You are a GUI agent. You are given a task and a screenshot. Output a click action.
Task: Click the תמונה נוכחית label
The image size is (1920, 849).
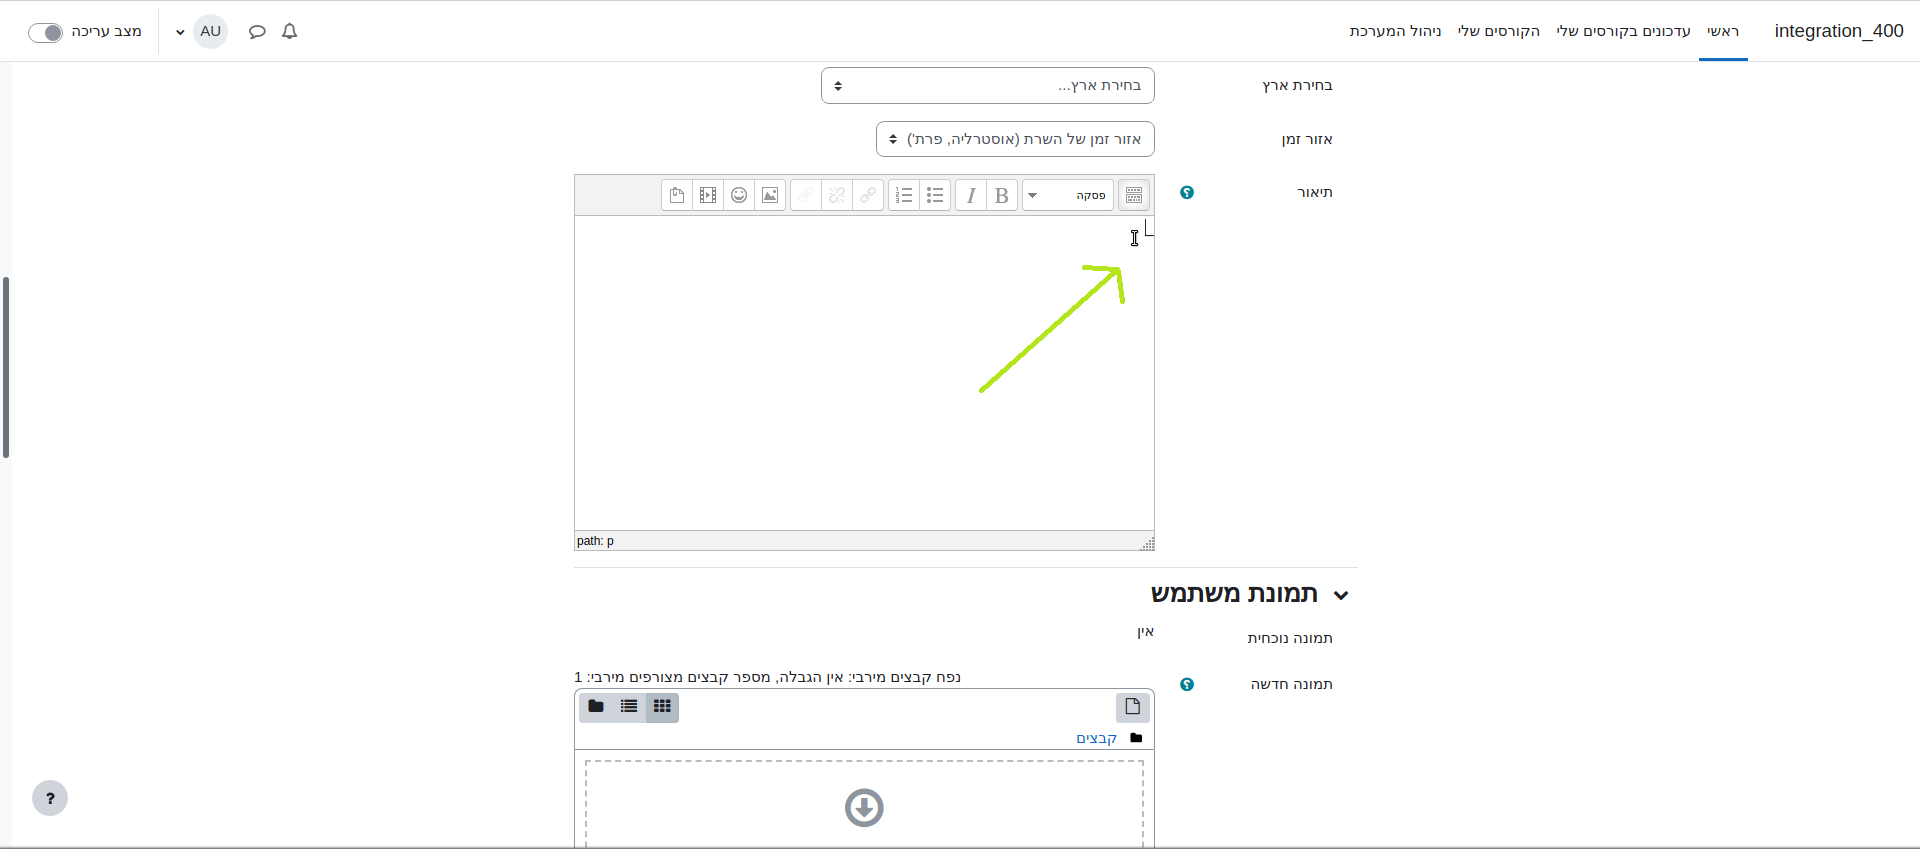(x=1290, y=638)
